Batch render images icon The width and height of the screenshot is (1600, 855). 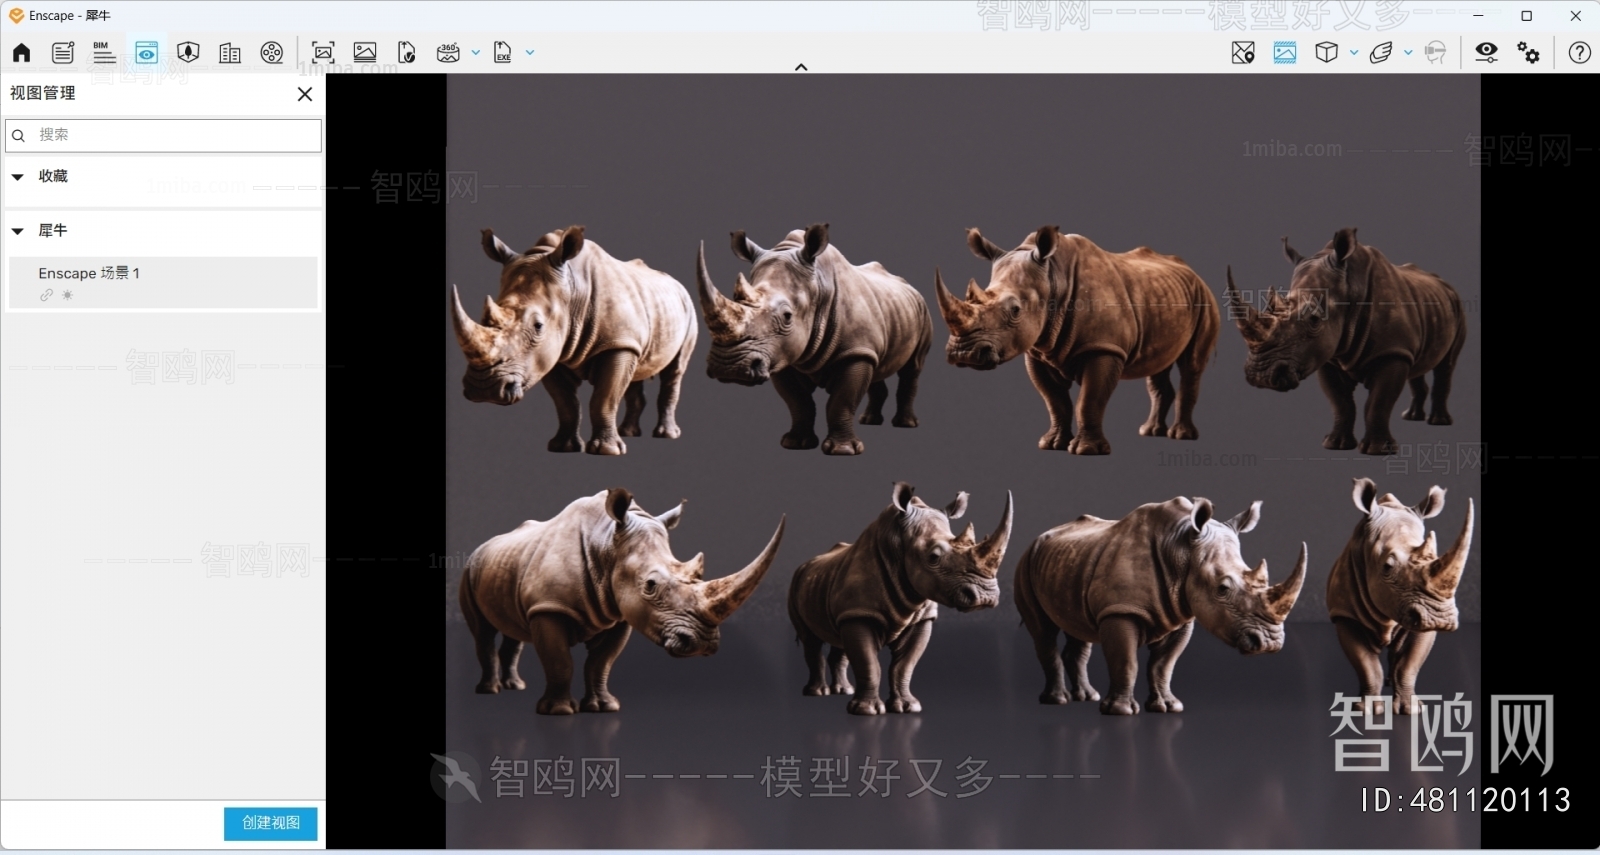[x=365, y=53]
